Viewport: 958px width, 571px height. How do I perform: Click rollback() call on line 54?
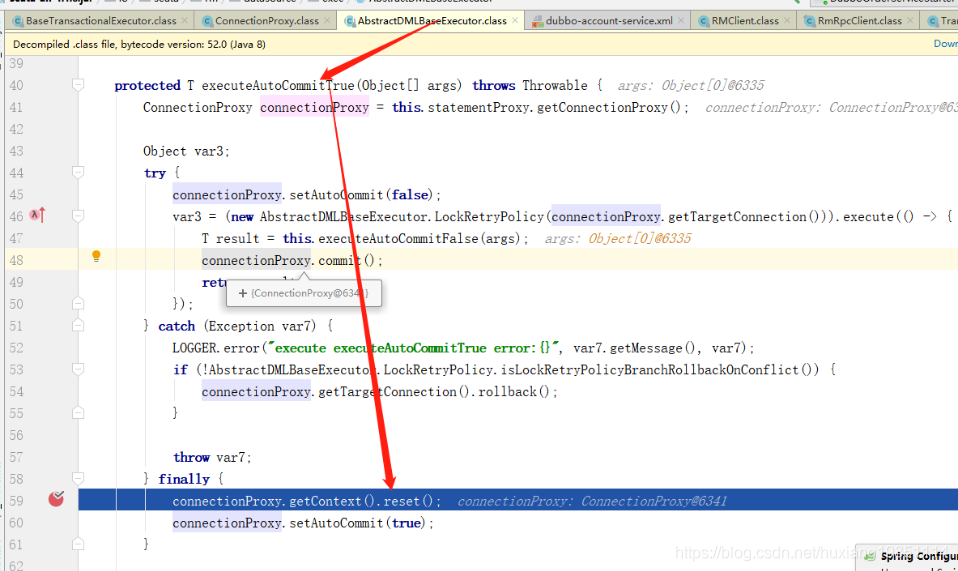click(x=513, y=391)
